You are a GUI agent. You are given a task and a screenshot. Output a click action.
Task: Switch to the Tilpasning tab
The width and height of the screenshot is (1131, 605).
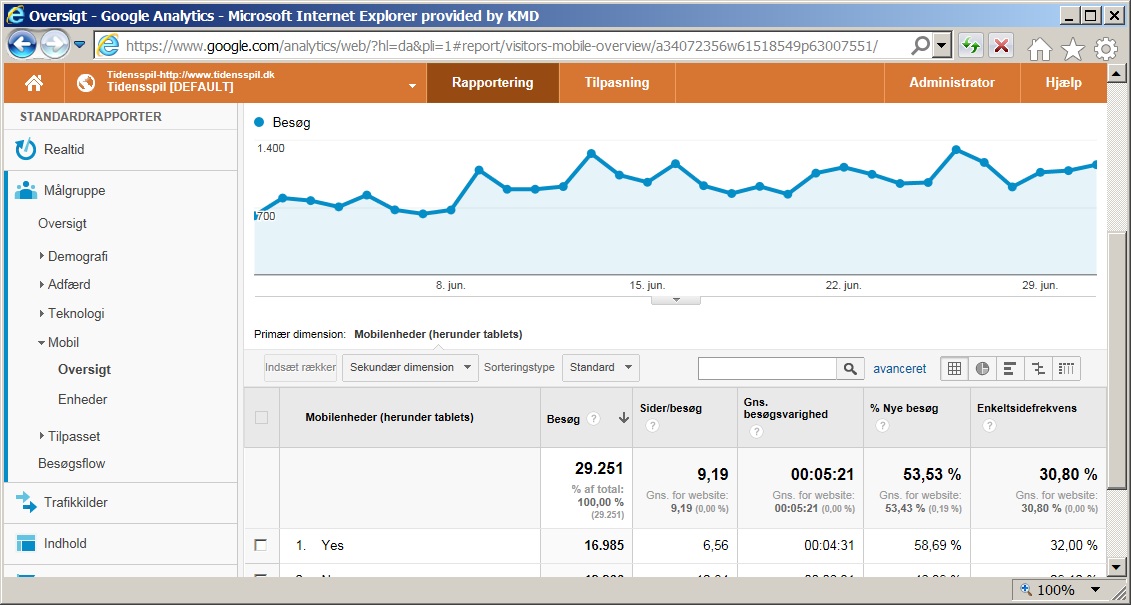pos(617,83)
